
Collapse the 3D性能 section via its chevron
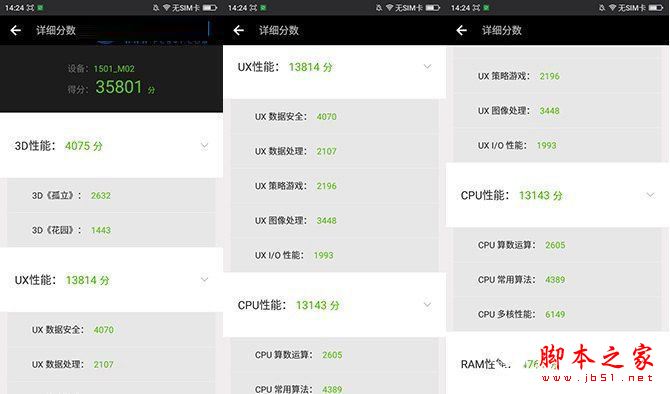point(204,146)
